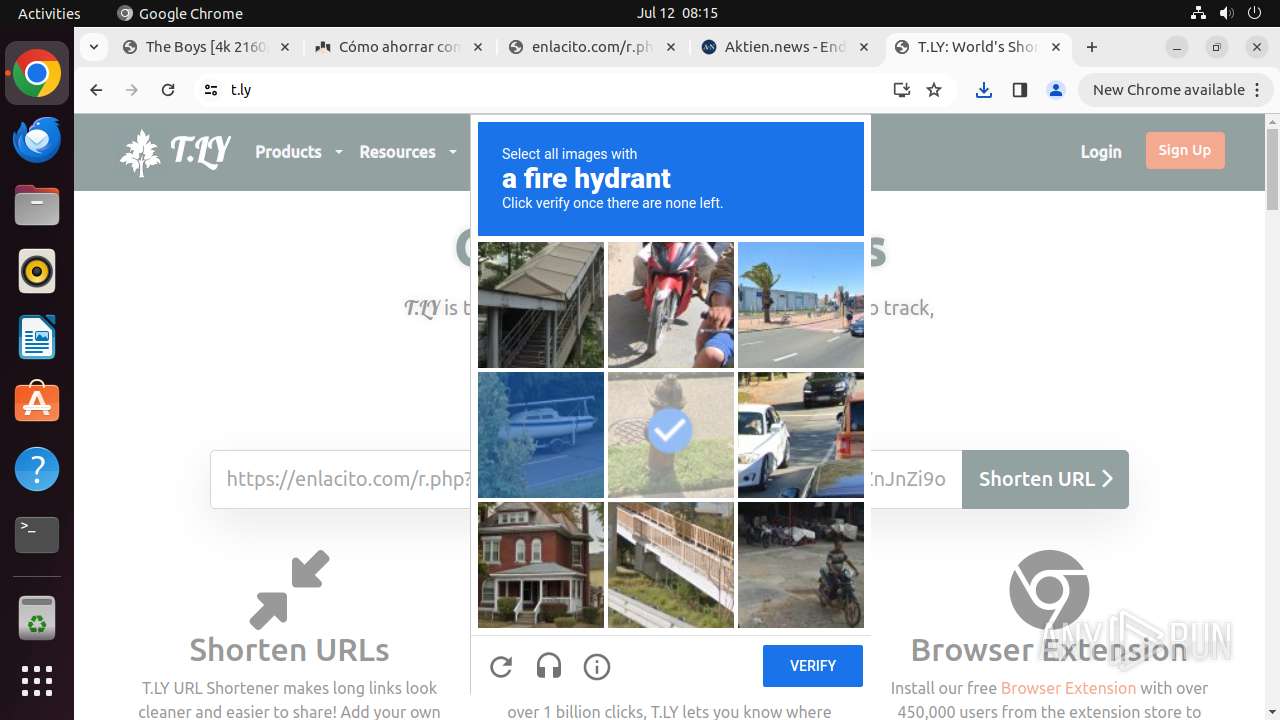Click New Chrome available update button
This screenshot has width=1280, height=720.
point(1175,90)
